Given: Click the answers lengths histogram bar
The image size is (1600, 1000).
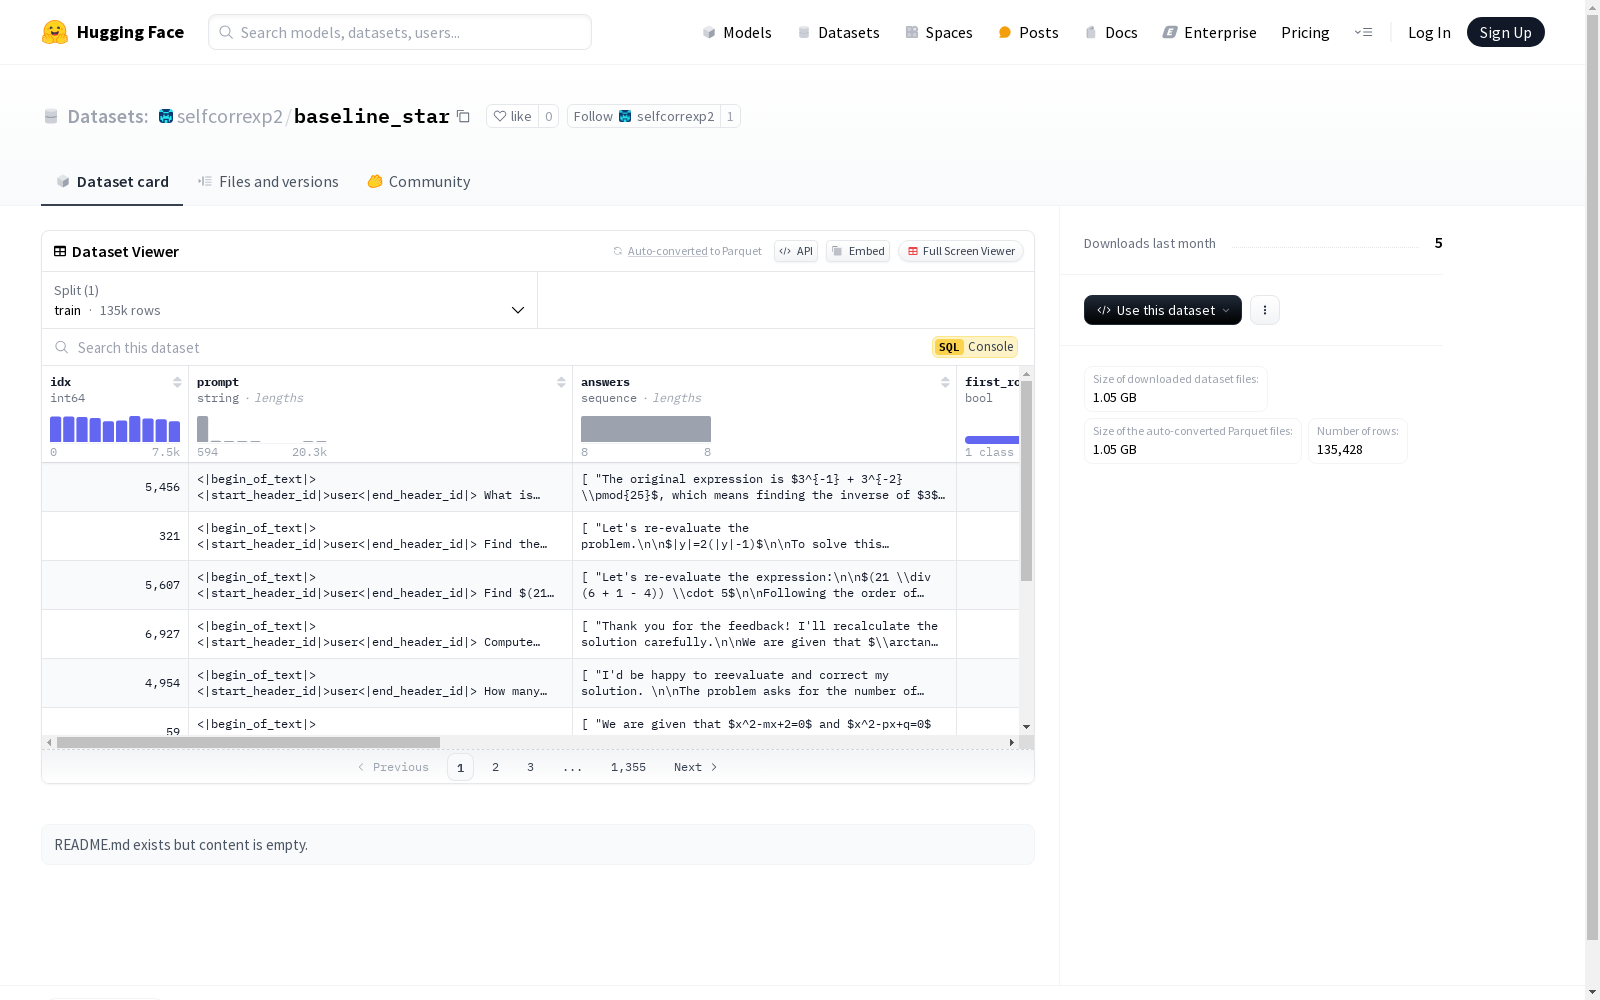Looking at the screenshot, I should pos(646,429).
